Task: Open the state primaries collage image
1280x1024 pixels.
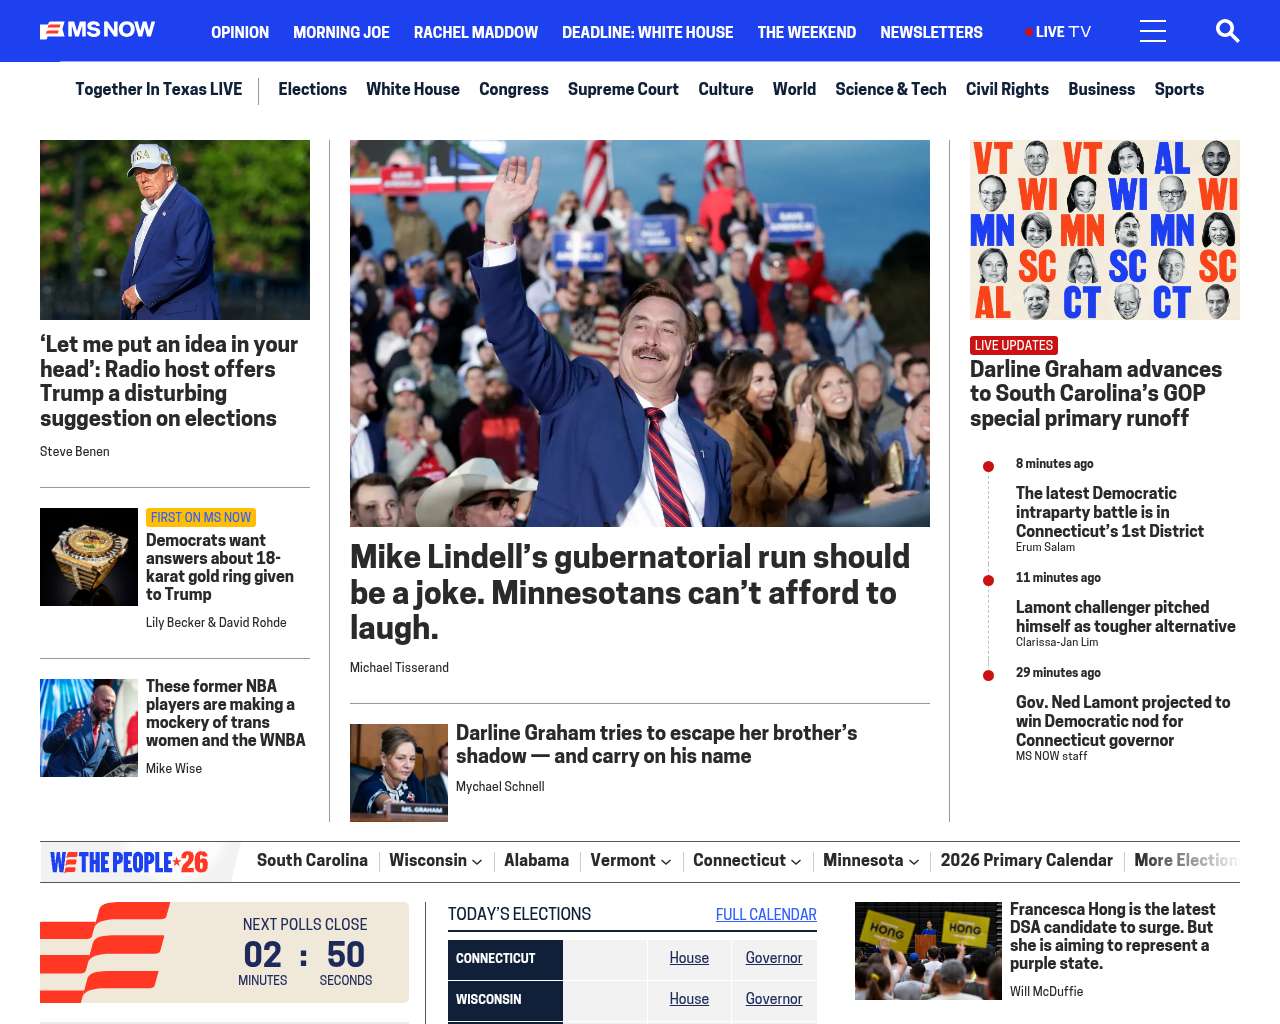Action: tap(1105, 230)
